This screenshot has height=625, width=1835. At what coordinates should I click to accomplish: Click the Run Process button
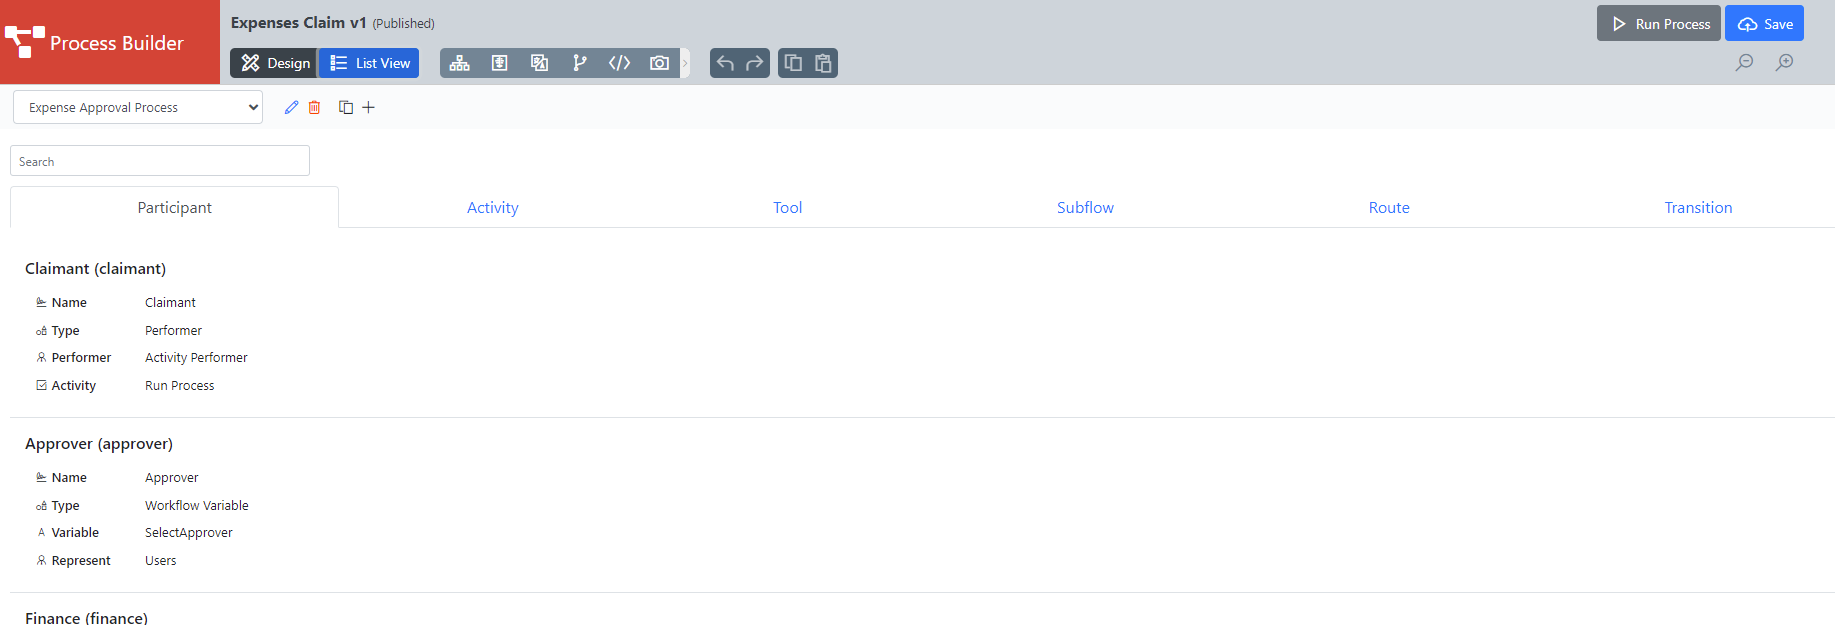[x=1659, y=24]
